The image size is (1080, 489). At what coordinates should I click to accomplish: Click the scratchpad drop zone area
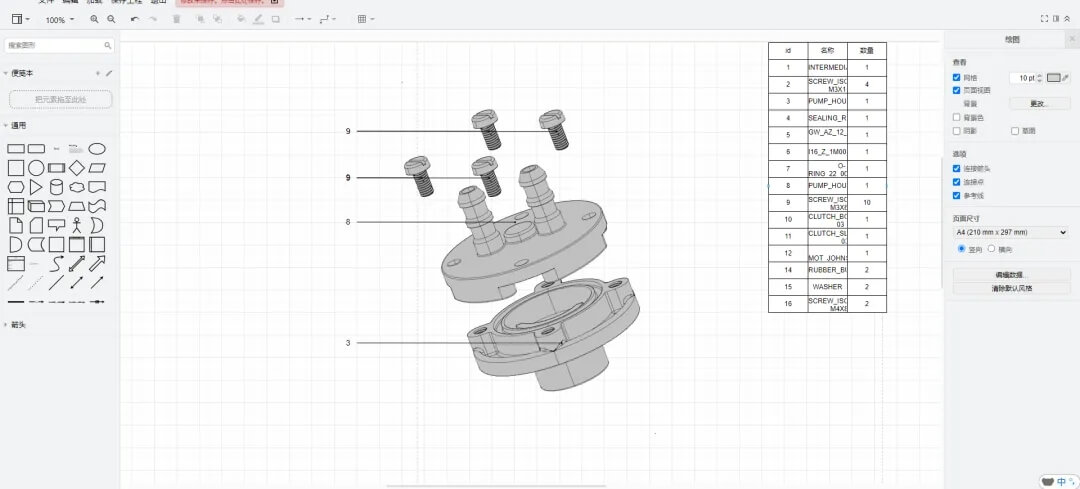click(61, 99)
